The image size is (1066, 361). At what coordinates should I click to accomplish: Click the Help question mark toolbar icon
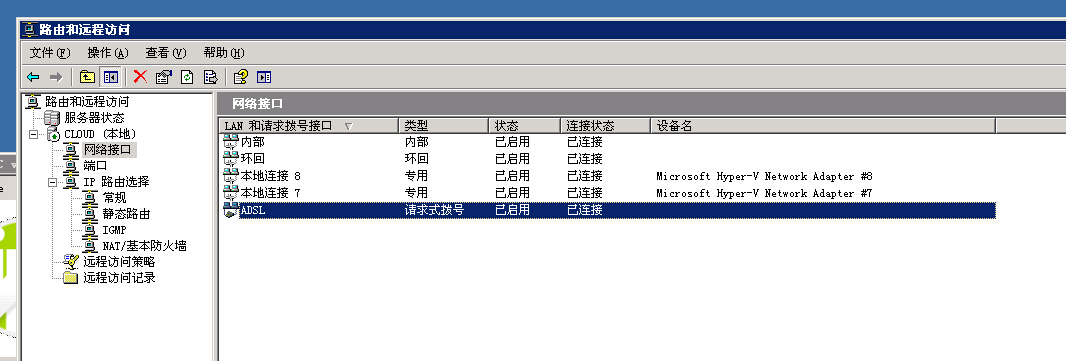[241, 77]
